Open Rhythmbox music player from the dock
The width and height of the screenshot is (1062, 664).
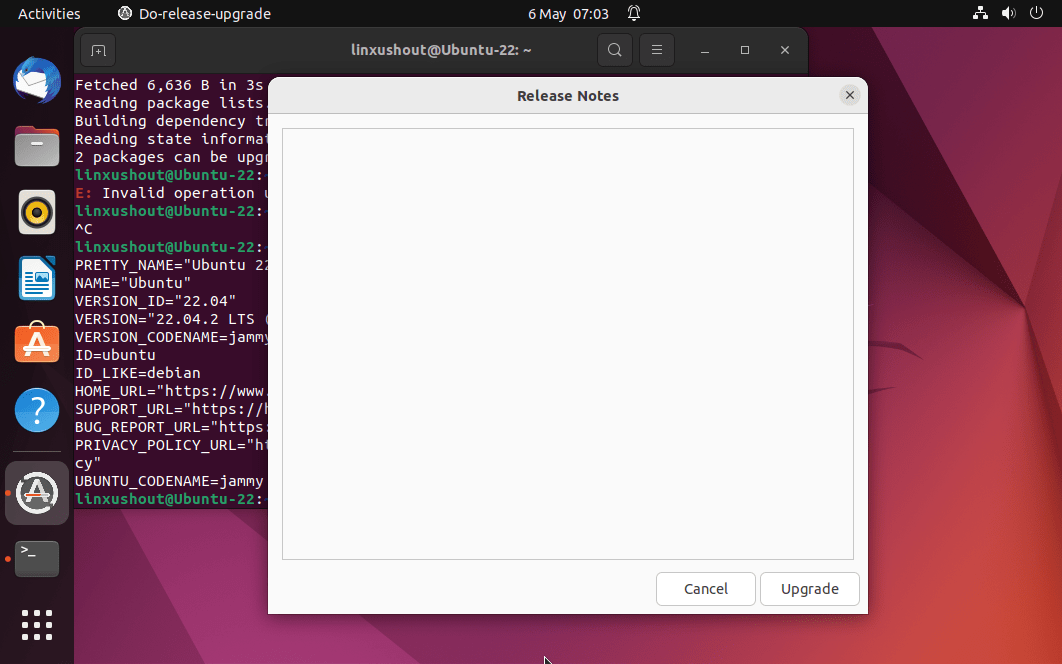(37, 212)
